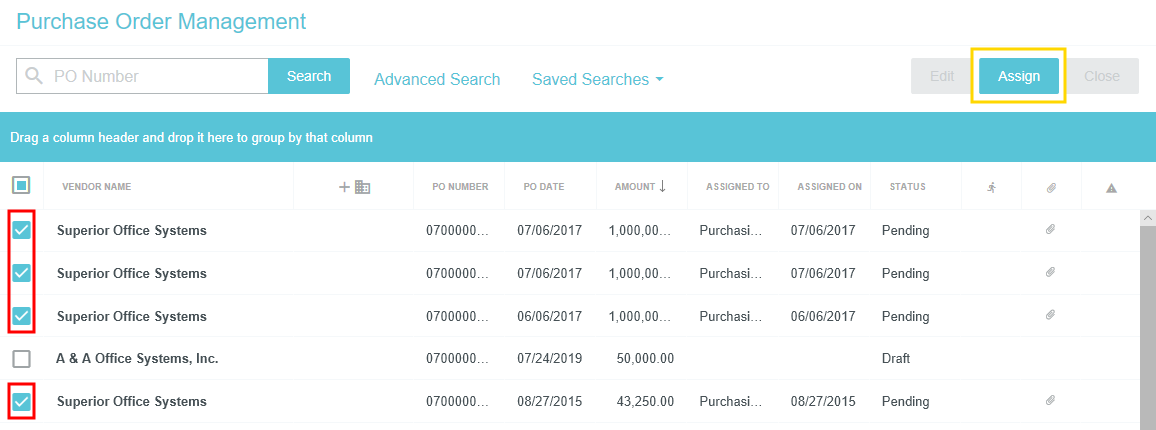Screen dimensions: 1156x430
Task: Check the A & A Office Systems row checkbox
Action: point(21,358)
